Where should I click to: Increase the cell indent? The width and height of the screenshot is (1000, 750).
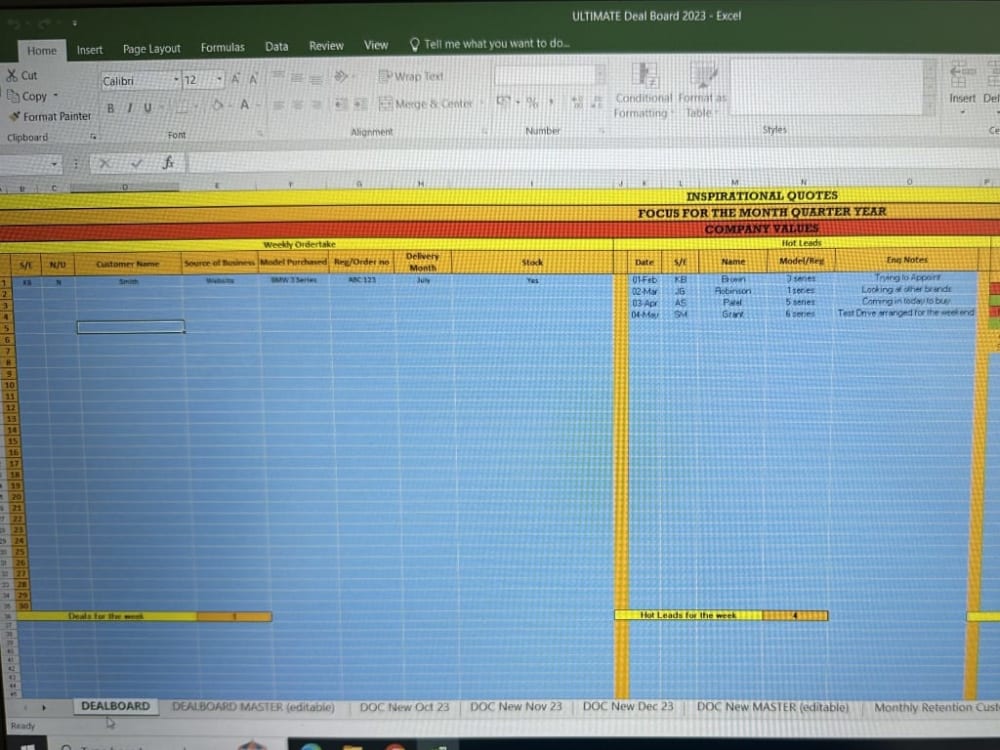[360, 103]
